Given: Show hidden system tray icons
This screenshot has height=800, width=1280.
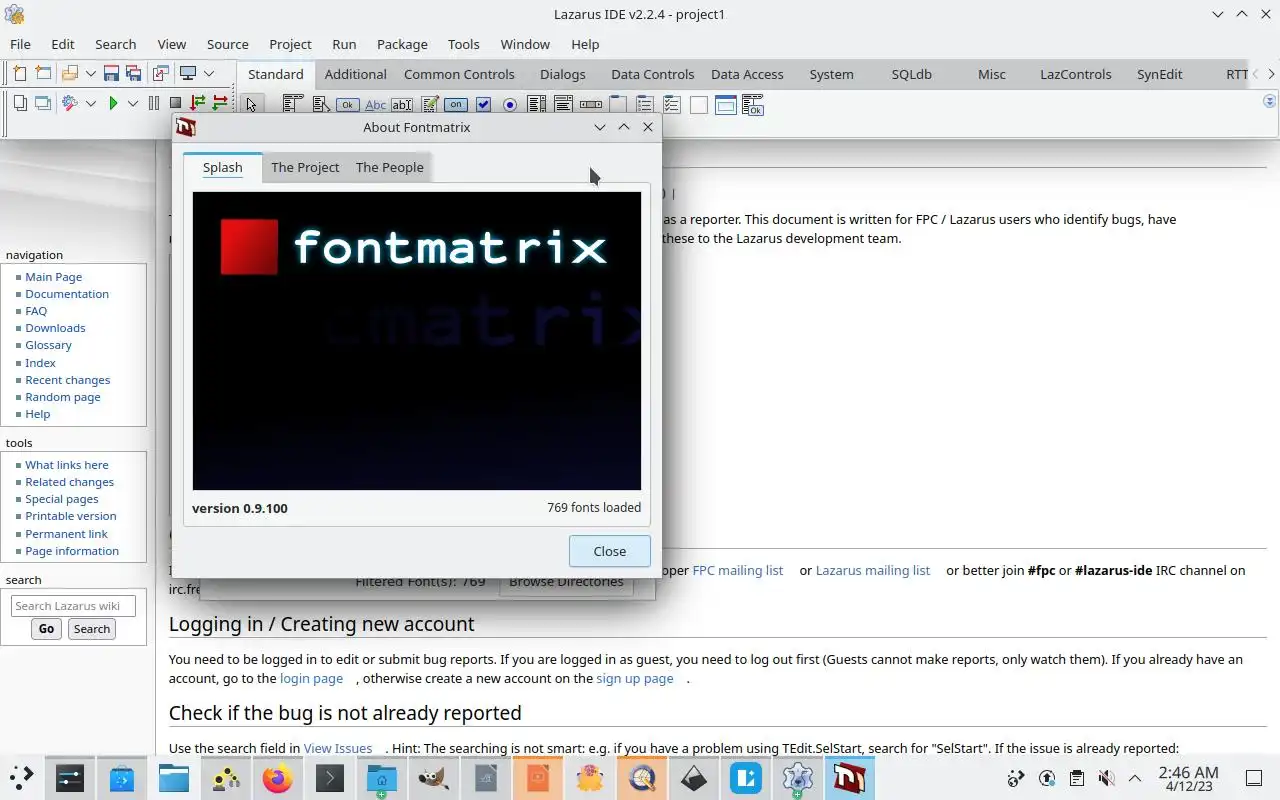Looking at the screenshot, I should coord(1135,778).
